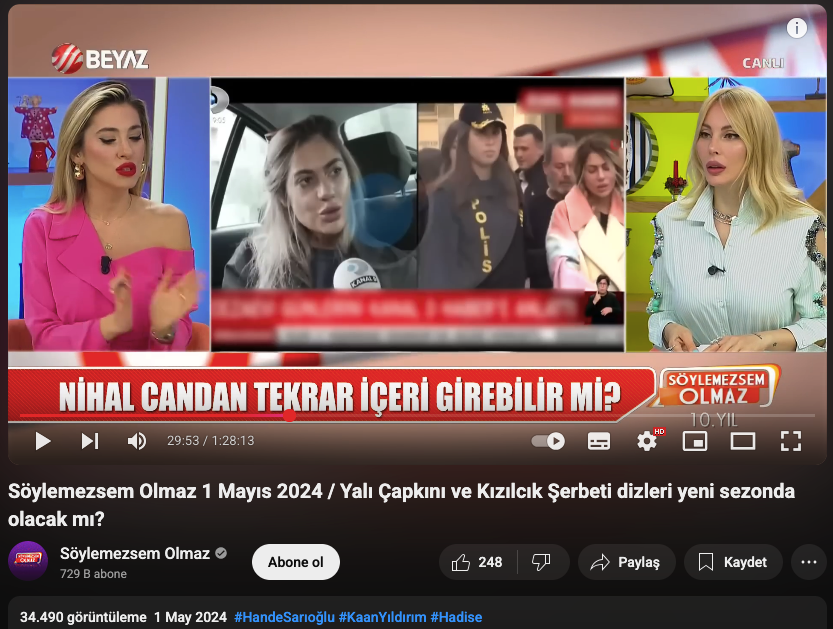Open the video info card icon
Image resolution: width=833 pixels, height=629 pixels.
click(x=796, y=28)
